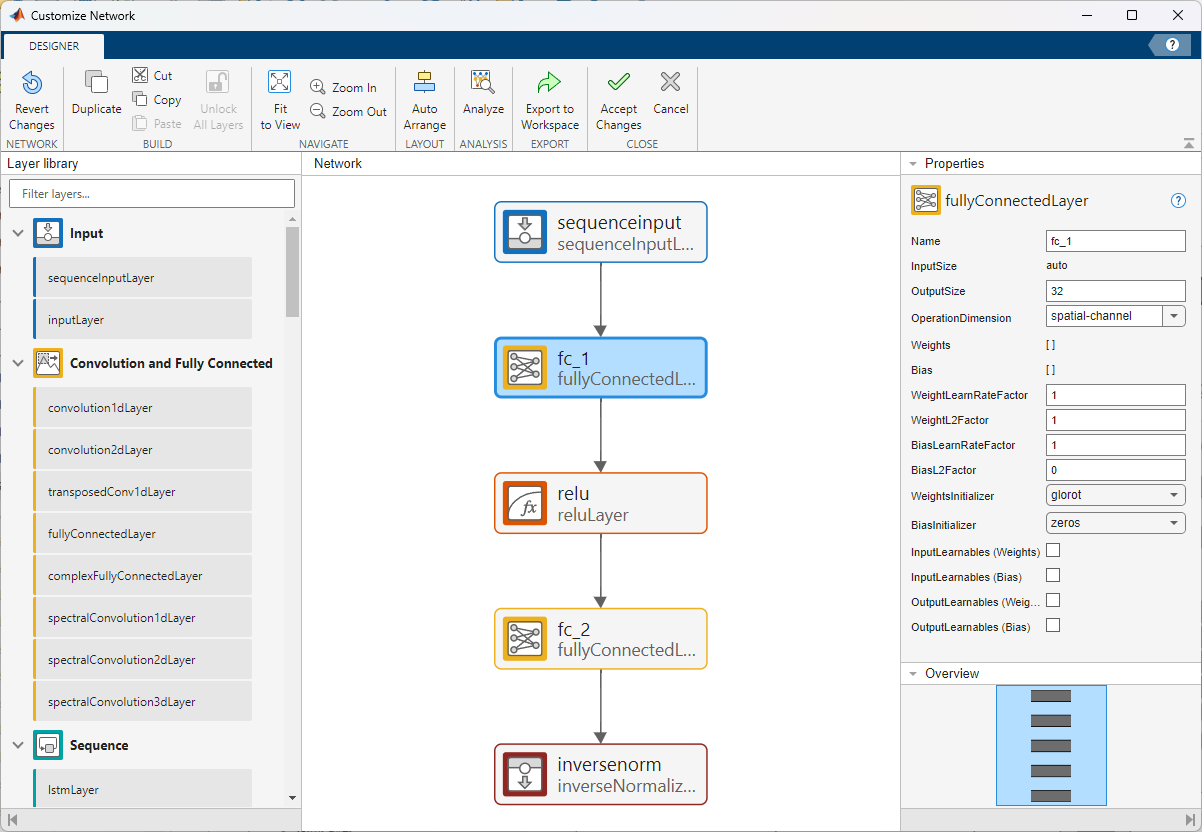Screen dimensions: 1202x832
Task: Enable InputLearnables (Bias) checkbox
Action: coord(1053,575)
